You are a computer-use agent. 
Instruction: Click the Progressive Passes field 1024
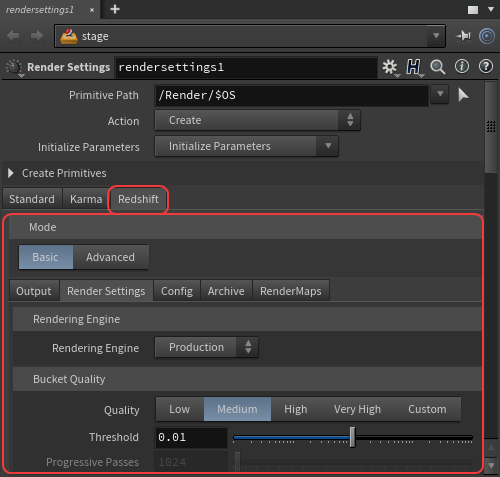[191, 462]
